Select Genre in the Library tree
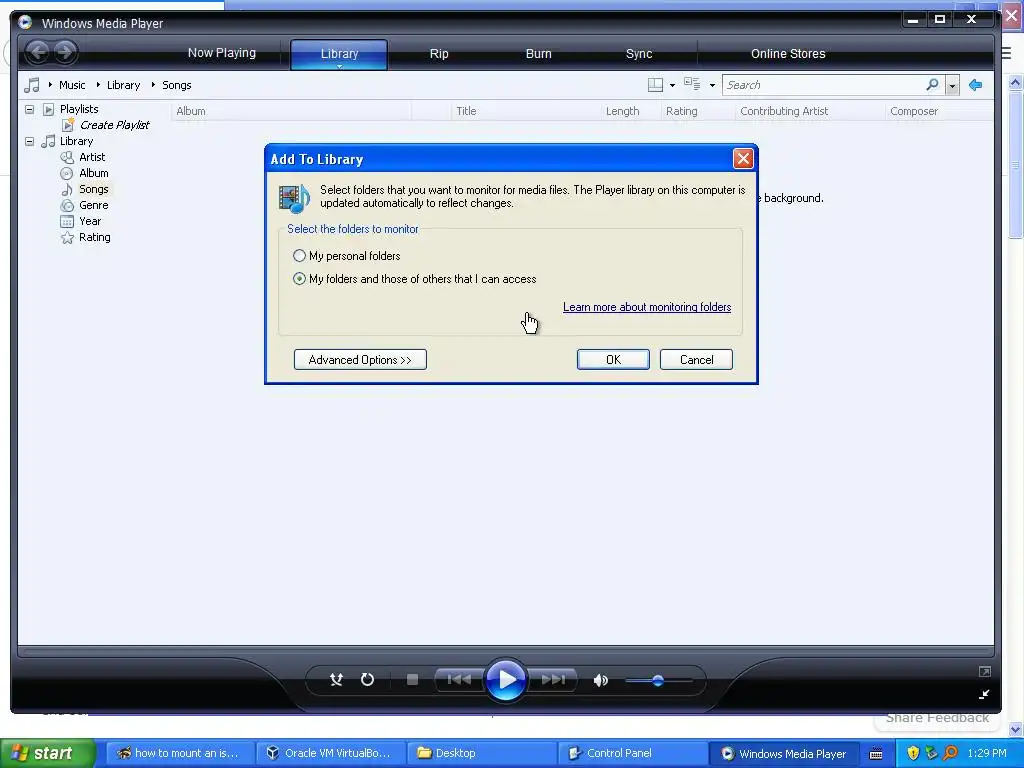 click(93, 205)
